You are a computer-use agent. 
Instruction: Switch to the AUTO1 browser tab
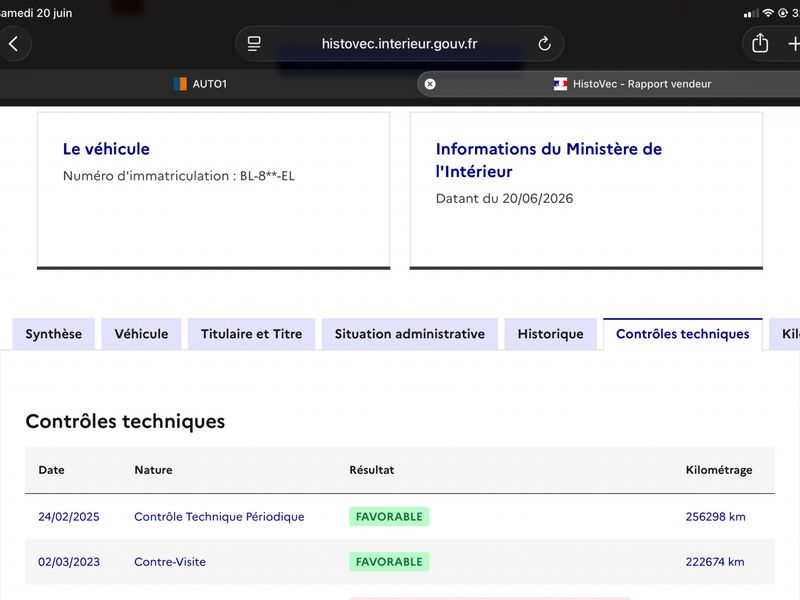point(200,84)
